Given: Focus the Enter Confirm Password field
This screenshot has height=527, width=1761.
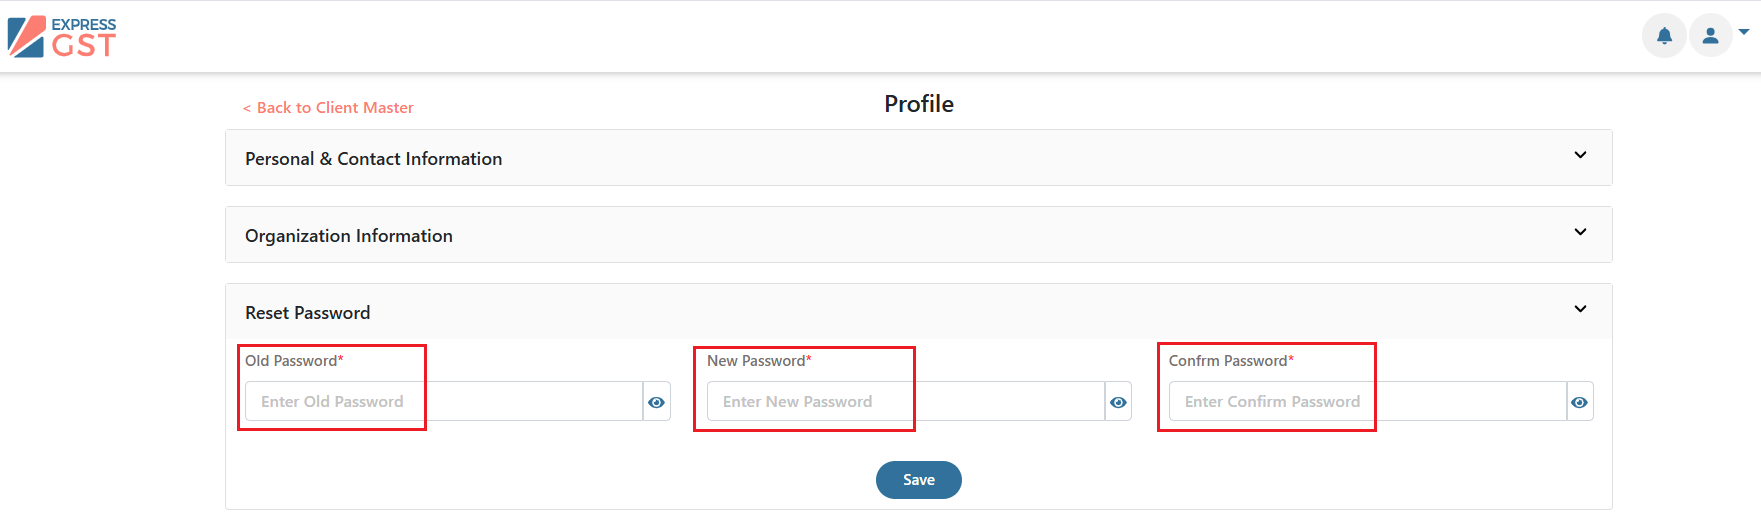Looking at the screenshot, I should coord(1367,402).
